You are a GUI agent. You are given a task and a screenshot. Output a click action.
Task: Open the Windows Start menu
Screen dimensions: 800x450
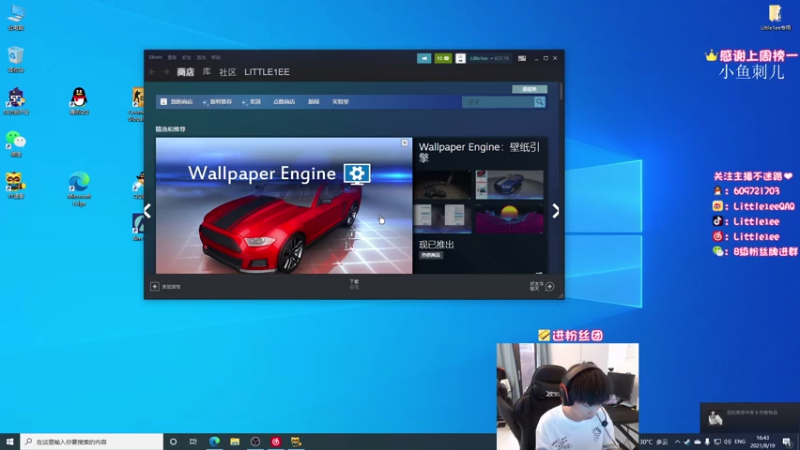(10, 441)
